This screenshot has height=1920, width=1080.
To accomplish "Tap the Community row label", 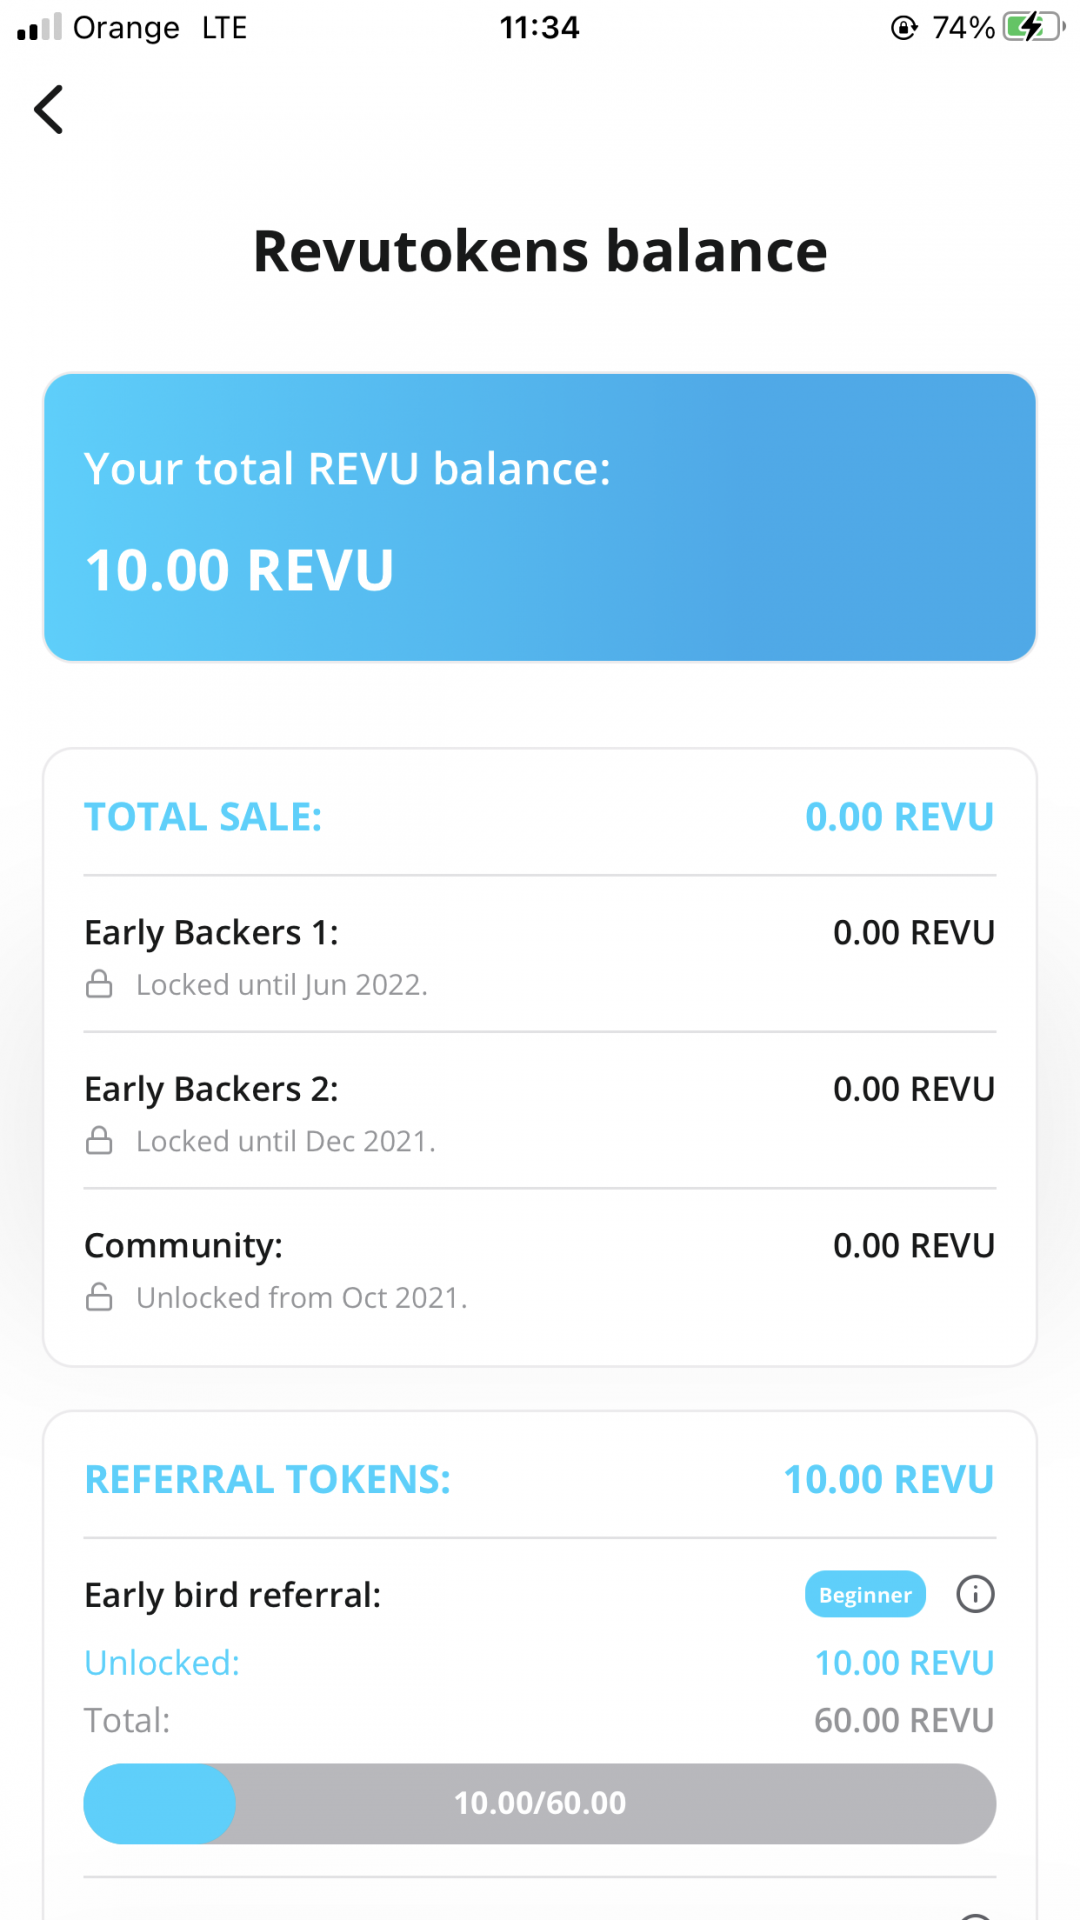I will point(184,1246).
